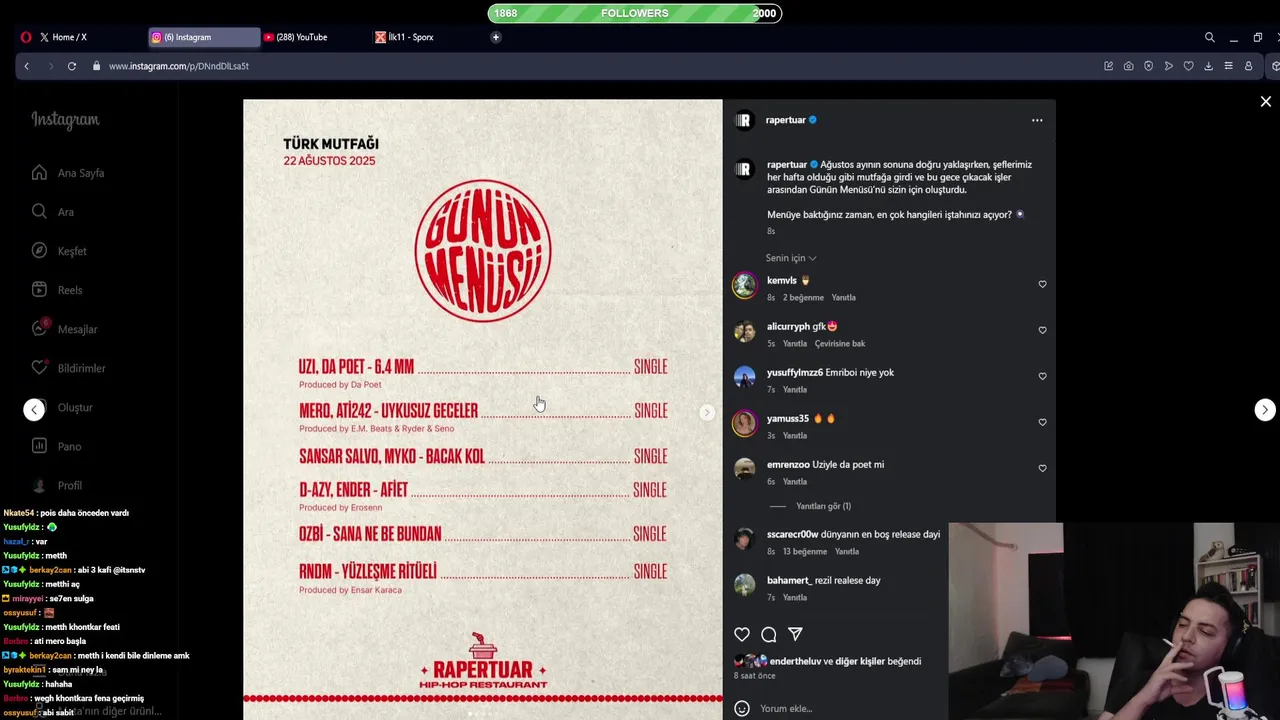Viewport: 1280px width, 720px height.
Task: Go to previous post with left arrow
Action: point(34,409)
